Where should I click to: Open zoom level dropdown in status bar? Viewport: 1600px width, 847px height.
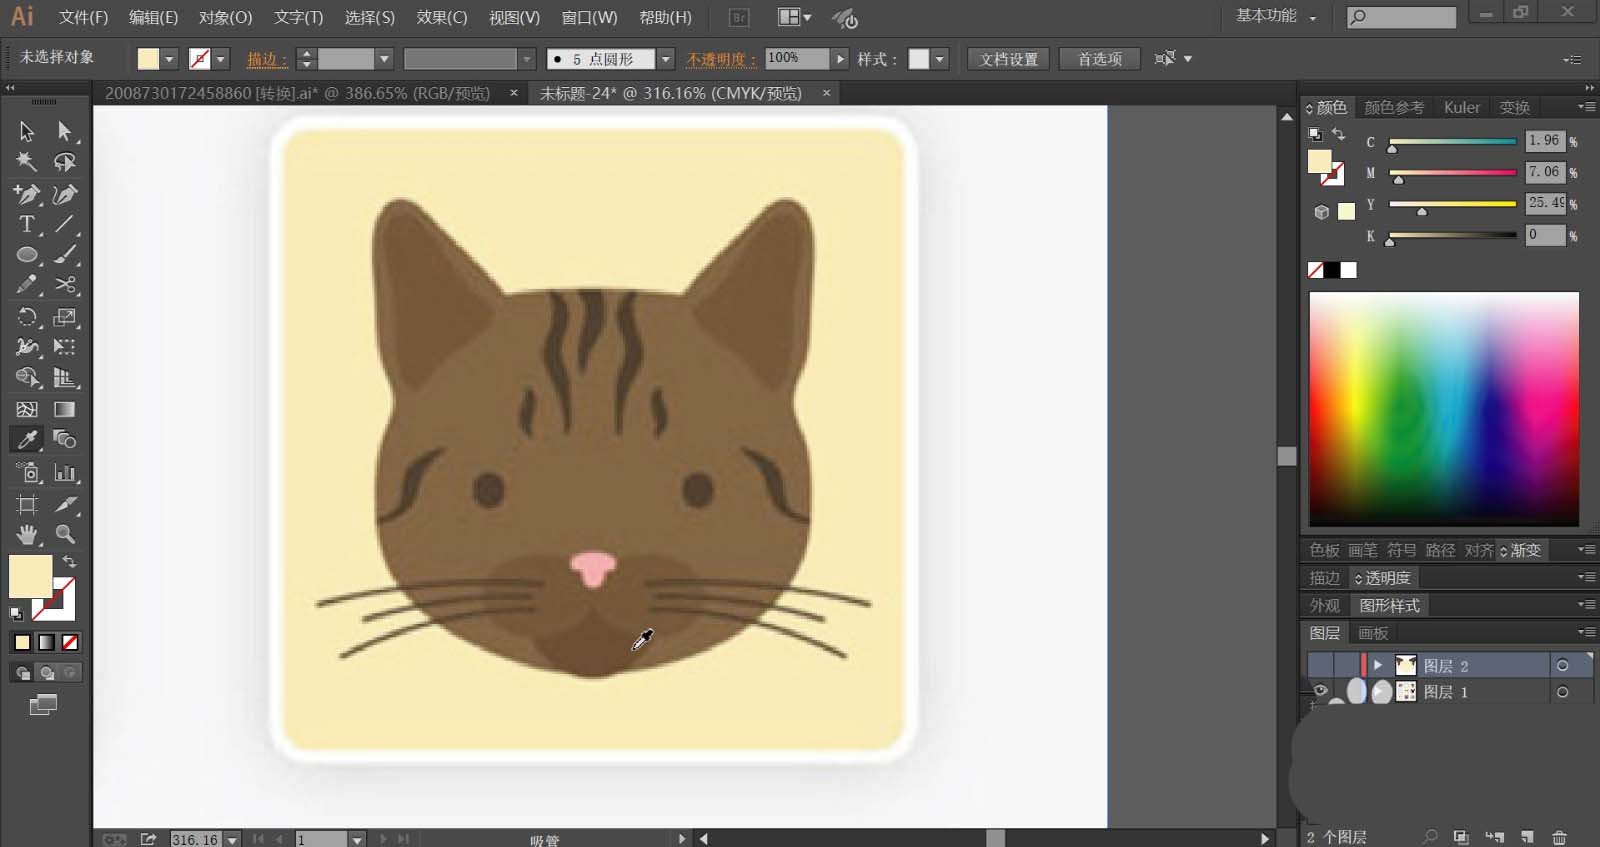click(x=232, y=839)
